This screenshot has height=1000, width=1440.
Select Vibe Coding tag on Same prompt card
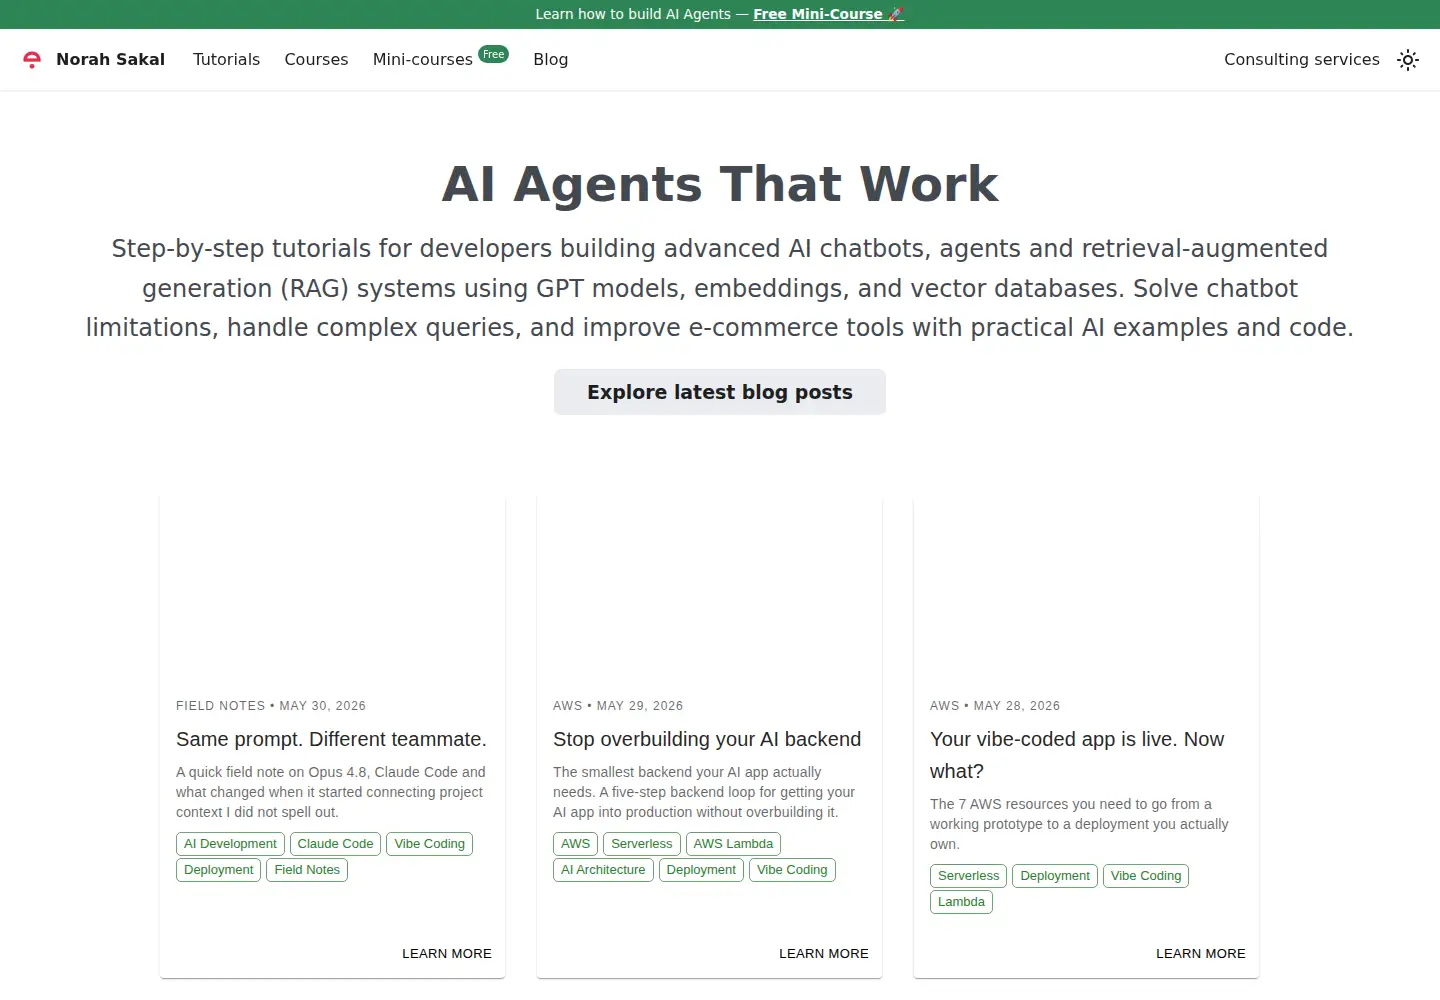click(x=429, y=844)
